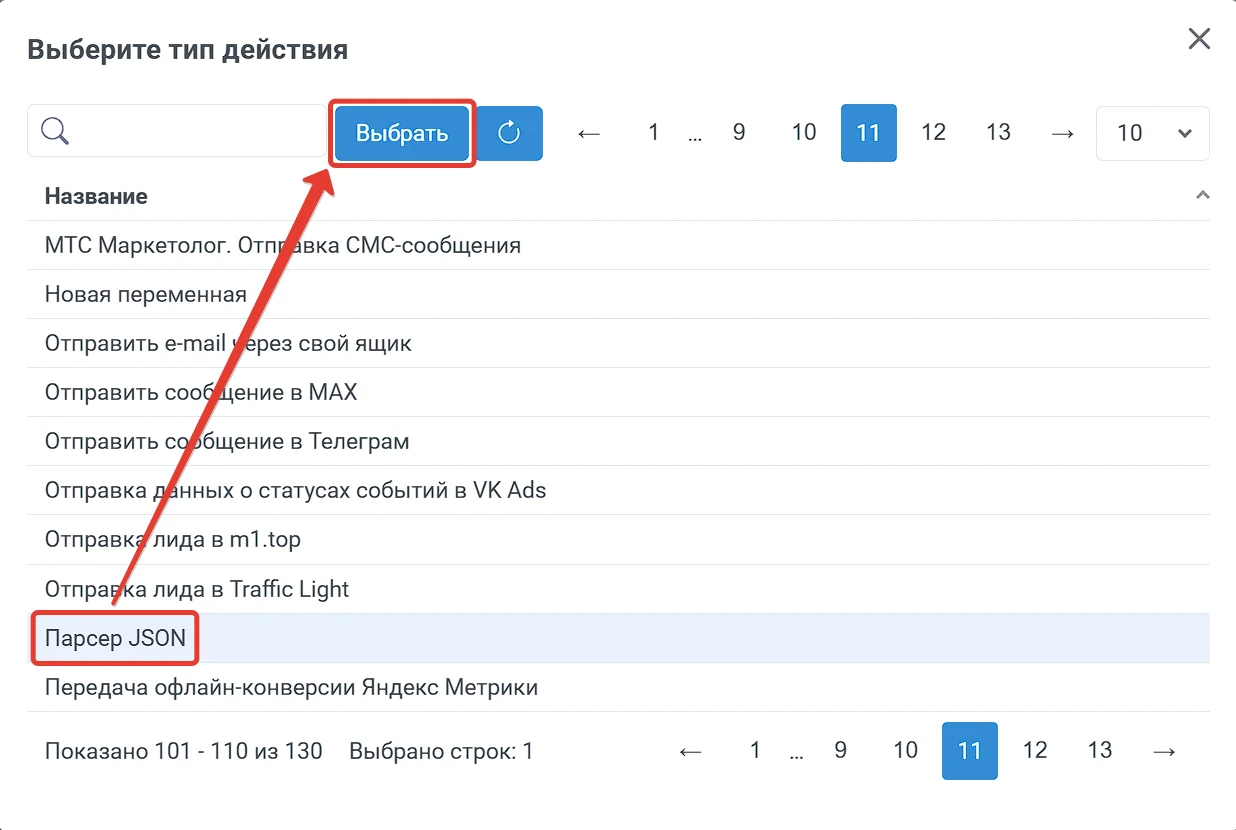The image size is (1236, 830).
Task: Click the magnifier search icon
Action: click(x=55, y=131)
